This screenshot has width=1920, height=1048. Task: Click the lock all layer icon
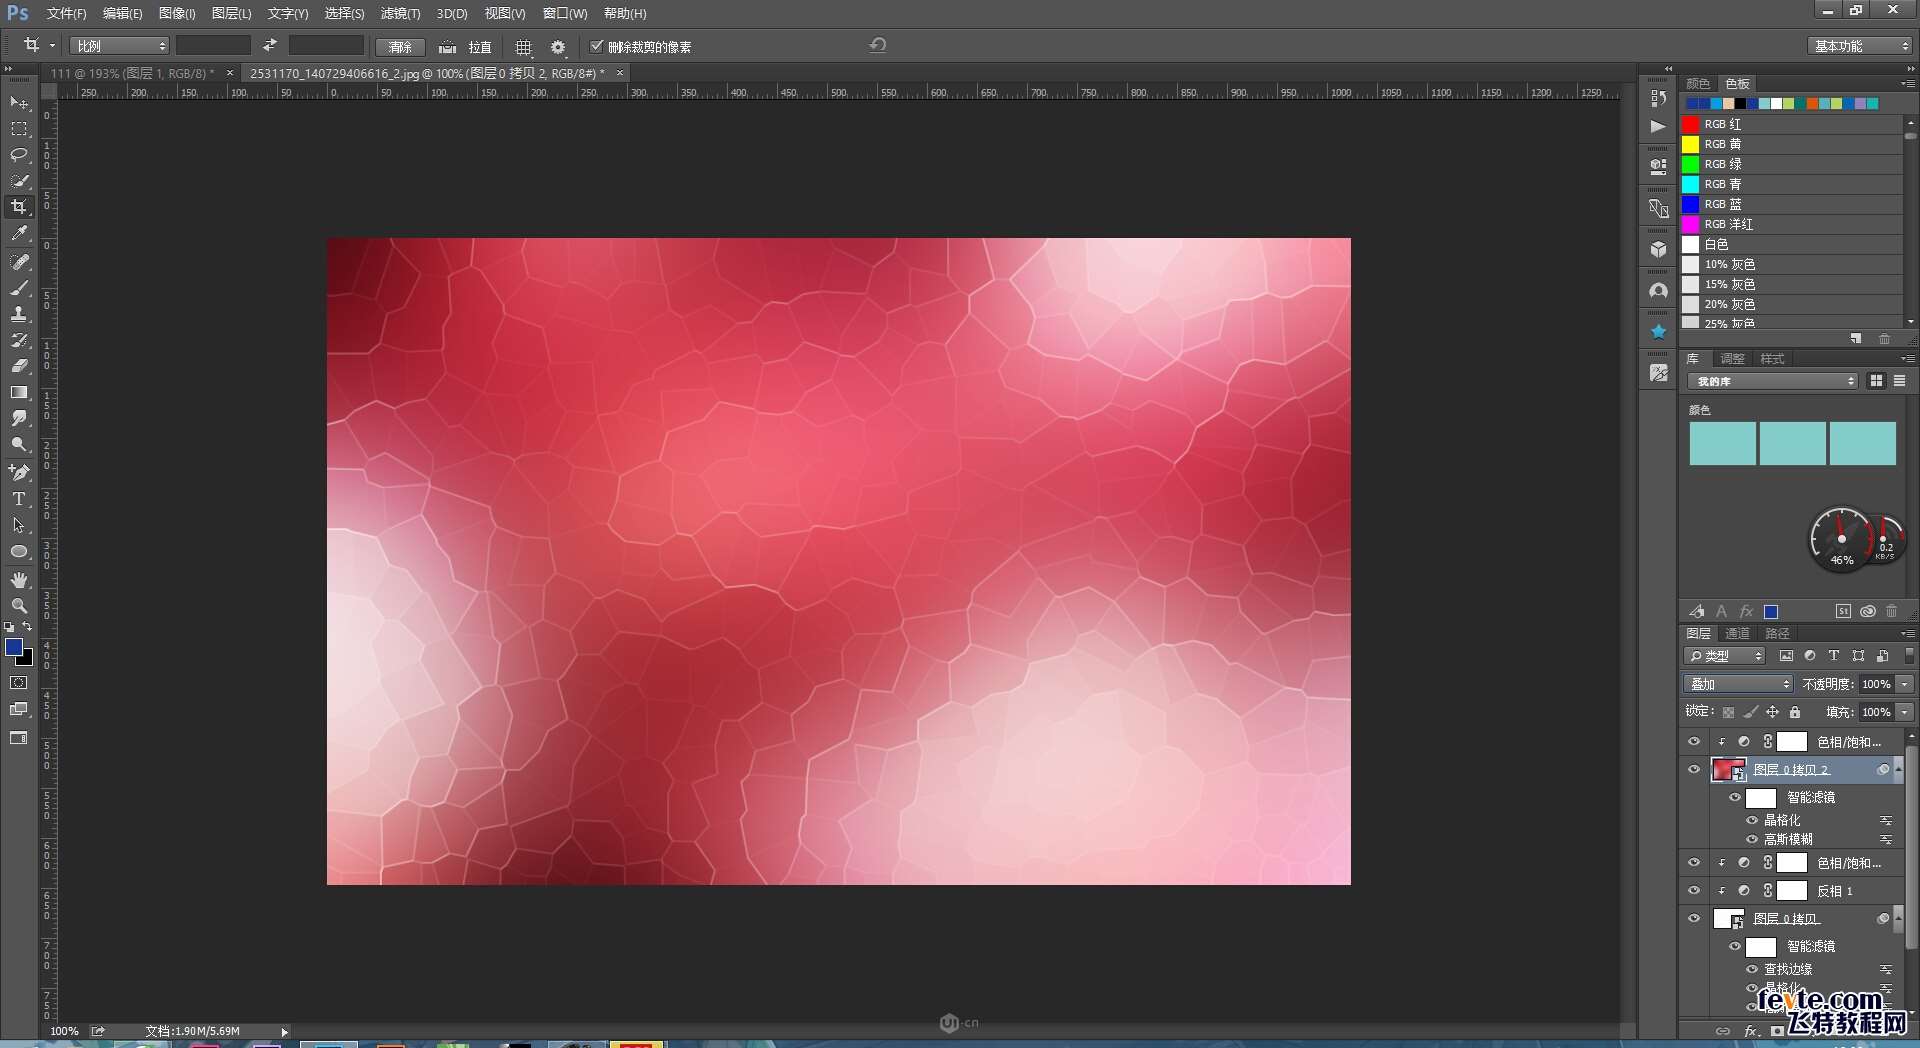tap(1795, 712)
